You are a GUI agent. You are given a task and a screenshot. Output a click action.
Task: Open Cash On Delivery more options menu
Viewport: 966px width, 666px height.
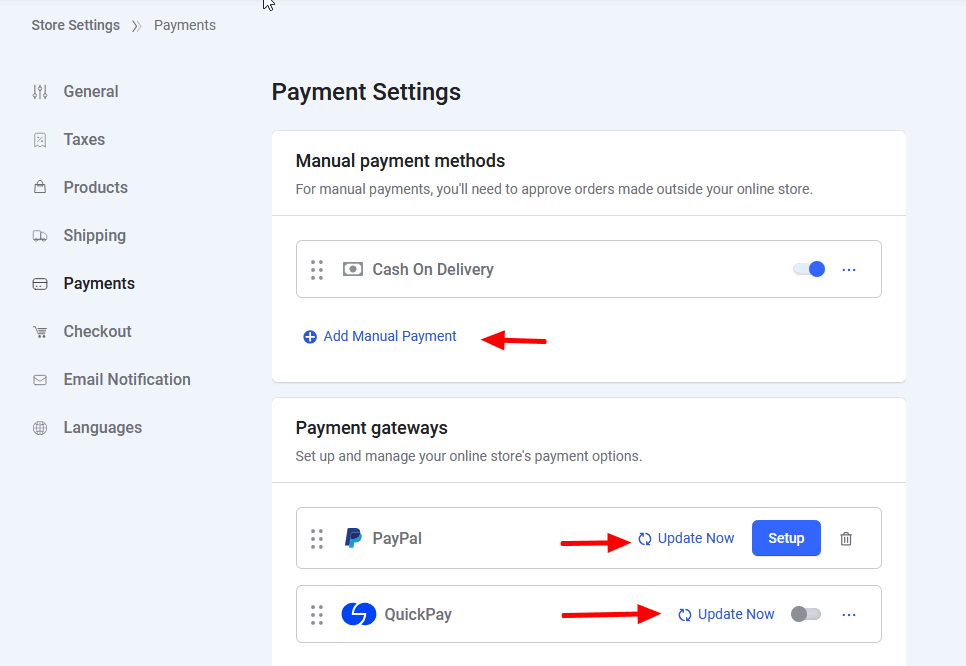click(x=849, y=269)
